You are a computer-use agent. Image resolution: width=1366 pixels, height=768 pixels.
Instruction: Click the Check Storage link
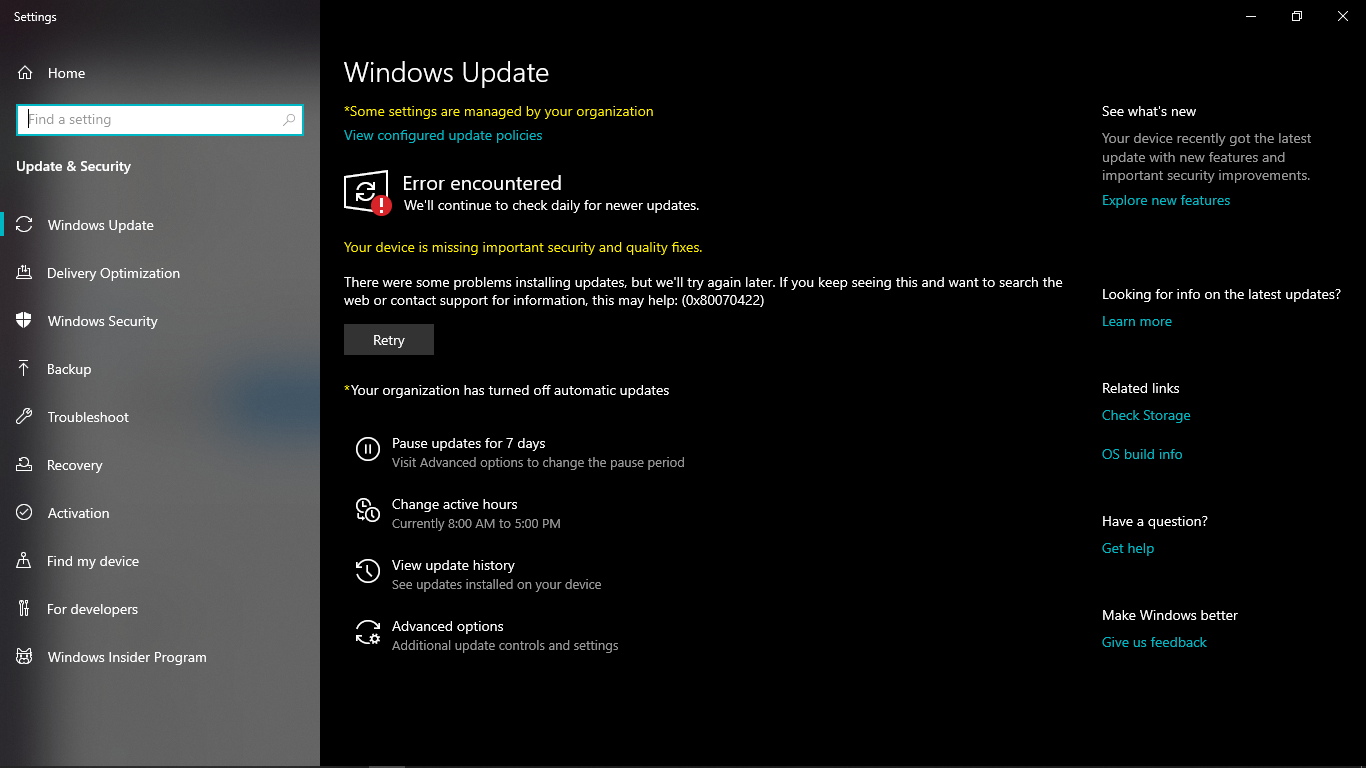click(1146, 415)
